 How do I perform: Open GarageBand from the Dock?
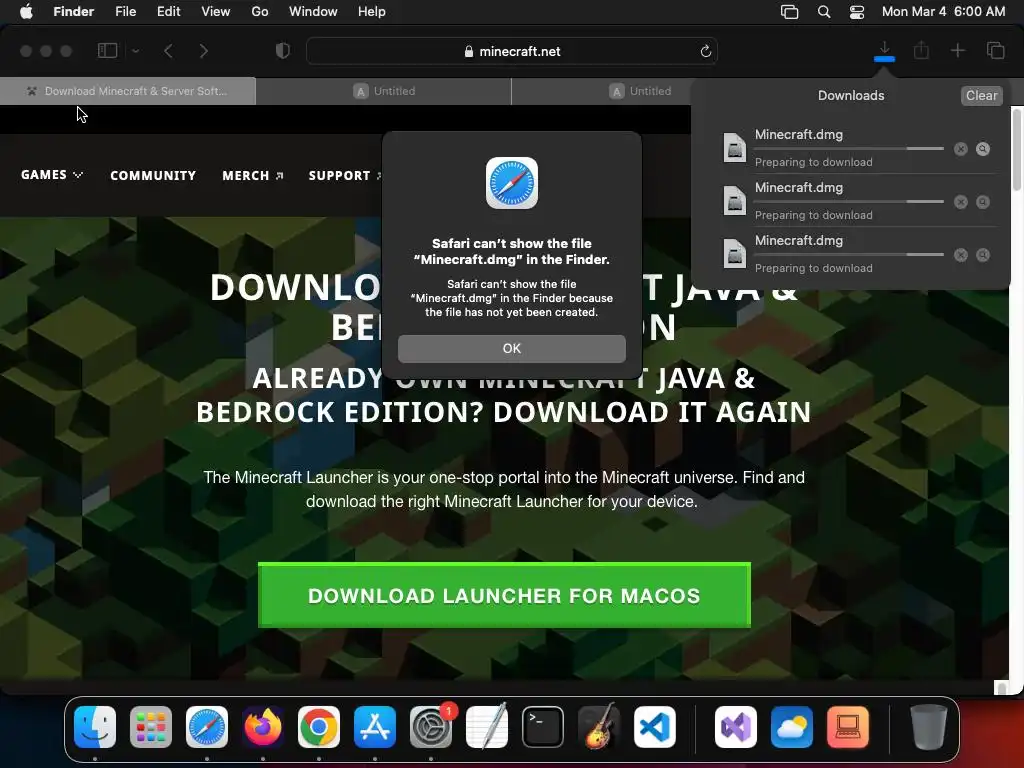[x=598, y=727]
